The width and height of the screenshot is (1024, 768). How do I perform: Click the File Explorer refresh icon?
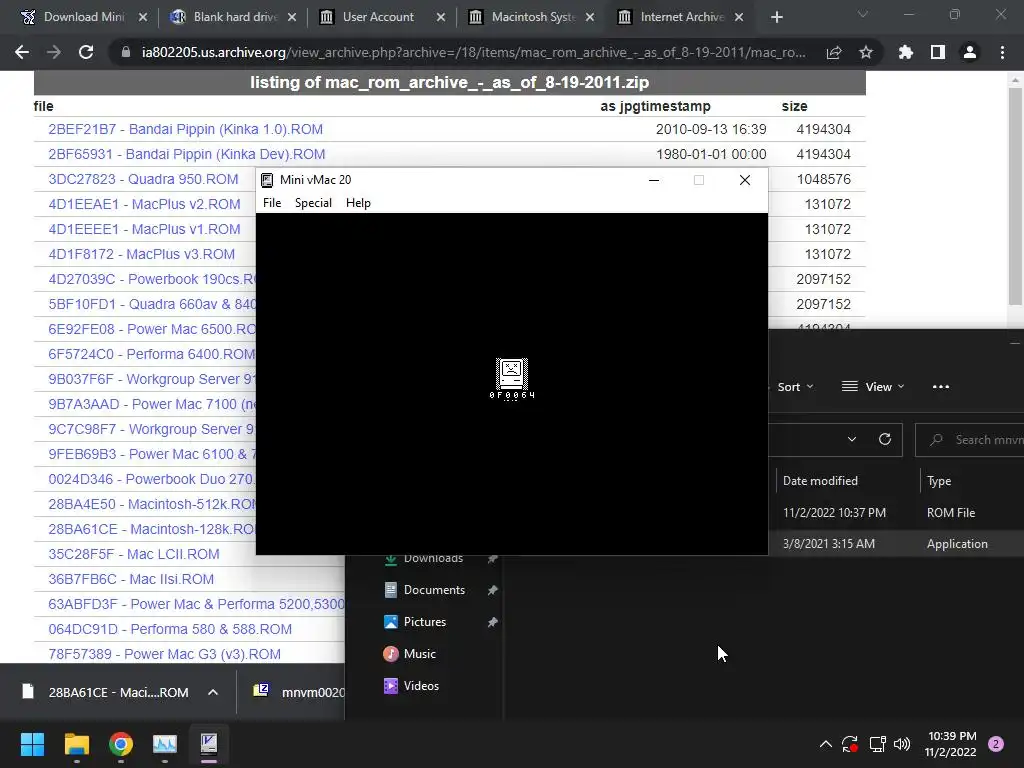tap(885, 440)
